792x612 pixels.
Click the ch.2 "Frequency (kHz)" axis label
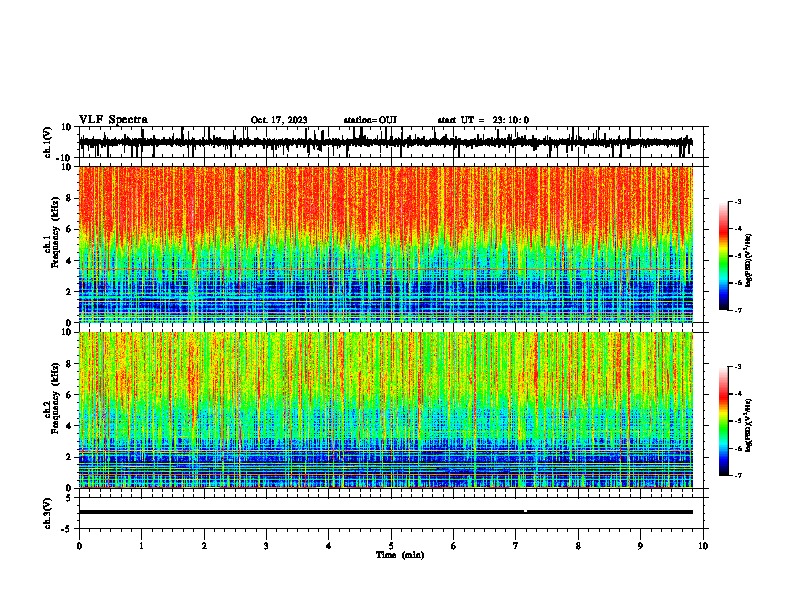tap(55, 398)
